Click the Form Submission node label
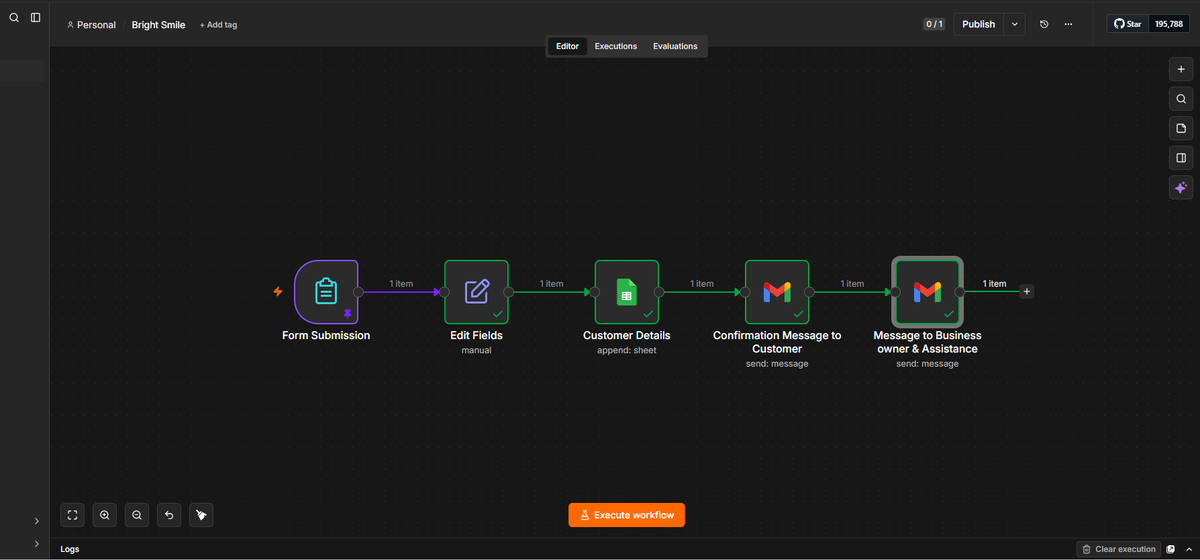This screenshot has width=1200, height=560. (x=326, y=336)
